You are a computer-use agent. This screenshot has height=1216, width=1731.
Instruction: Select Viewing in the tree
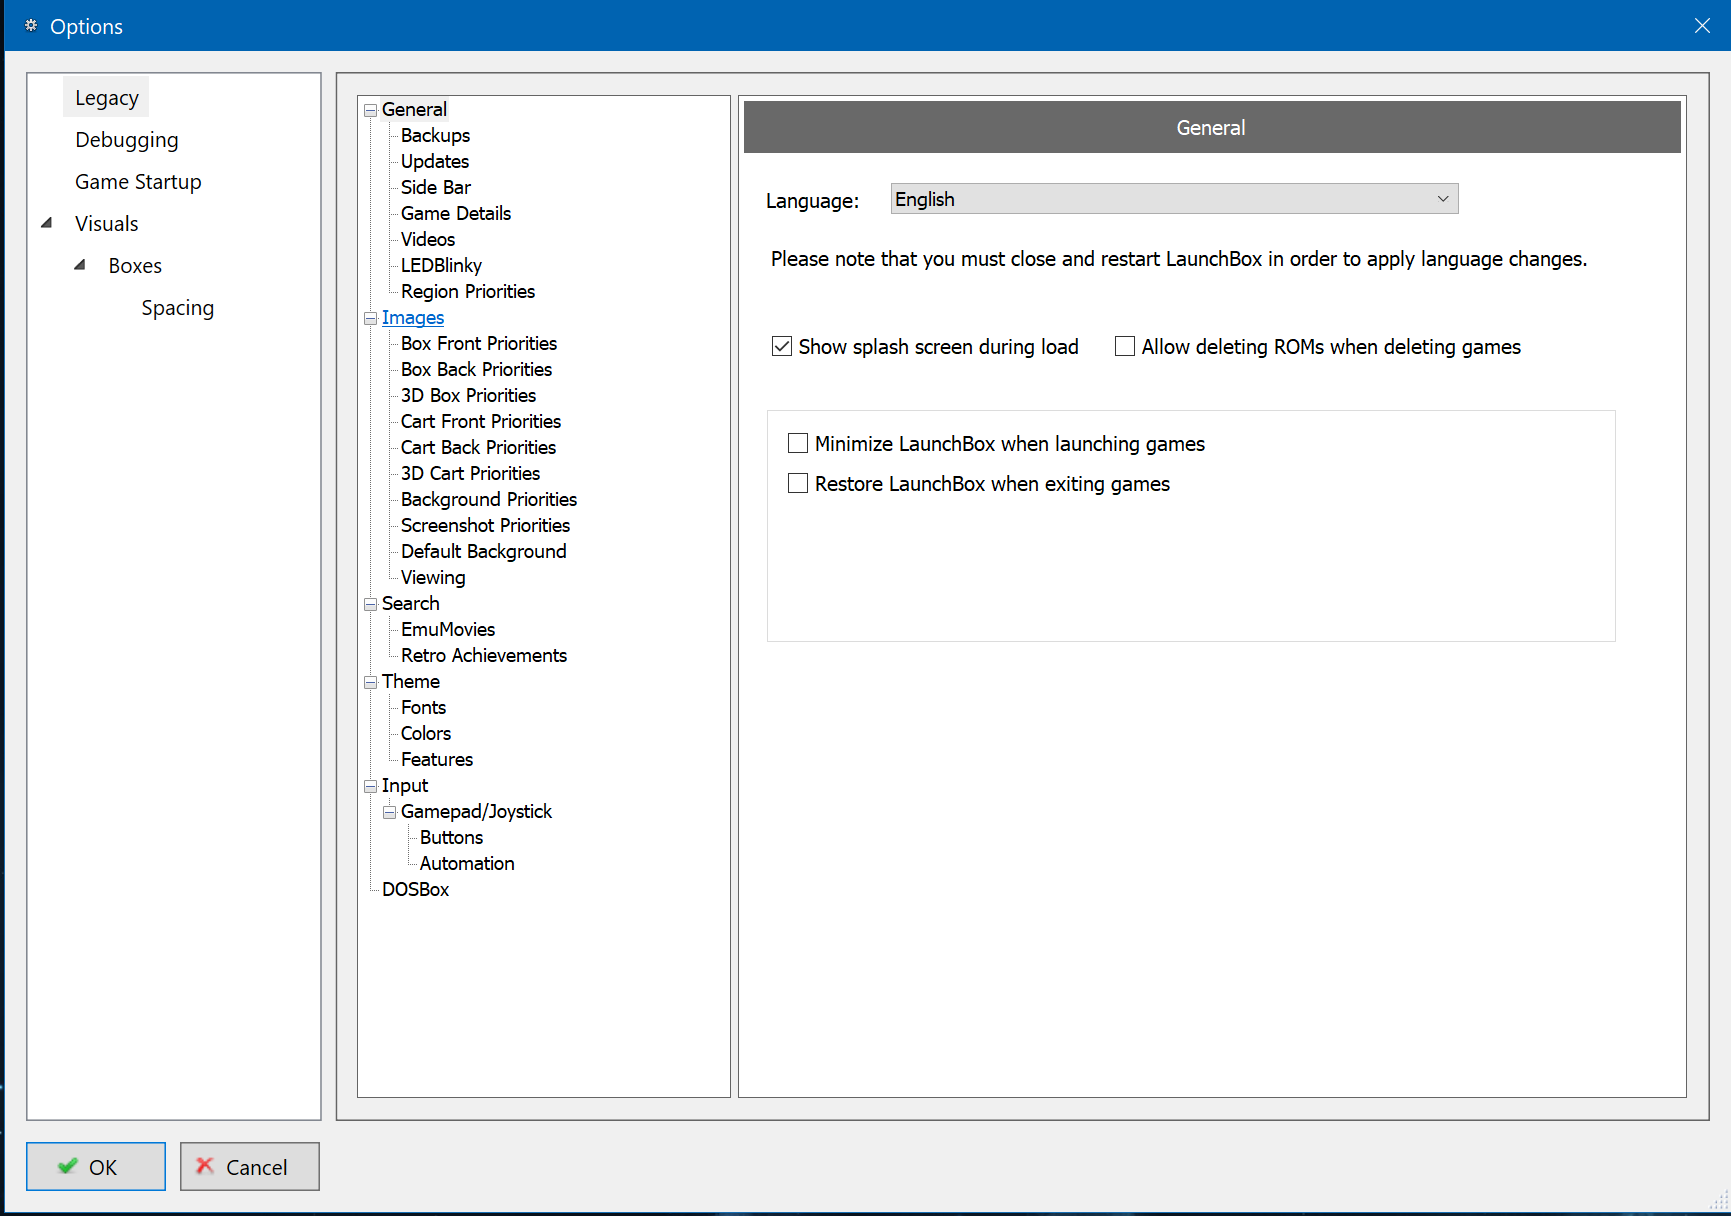pyautogui.click(x=433, y=578)
